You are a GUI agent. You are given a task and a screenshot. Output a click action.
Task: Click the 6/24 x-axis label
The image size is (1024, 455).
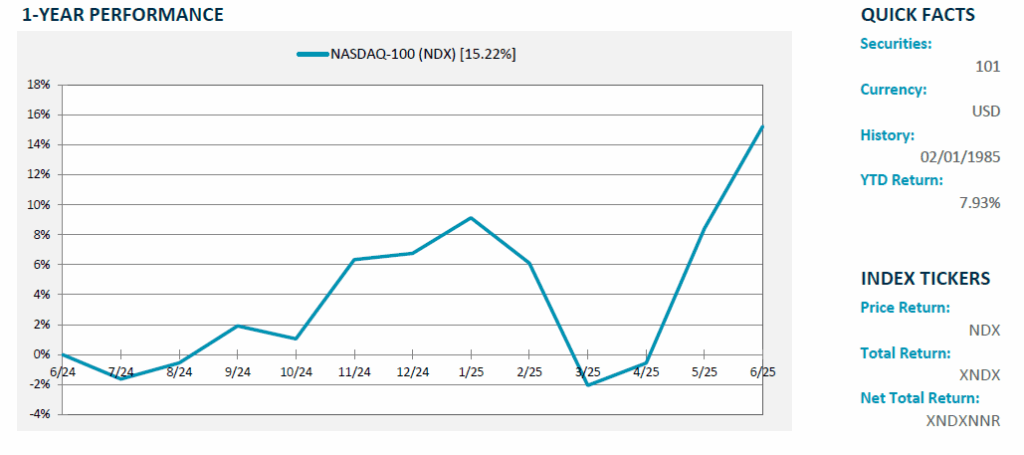pyautogui.click(x=62, y=373)
